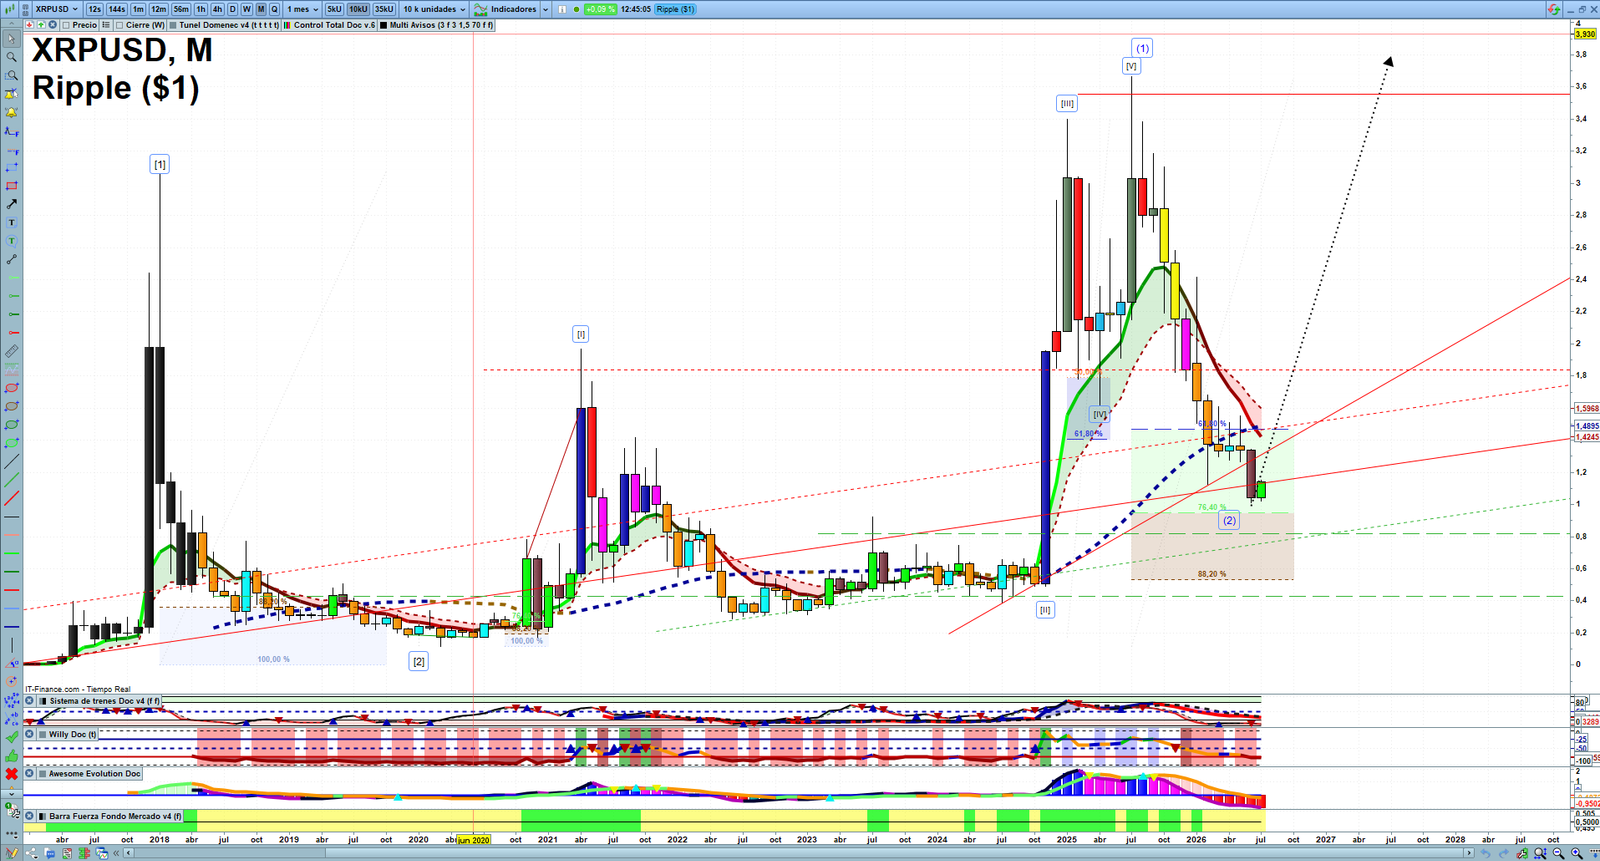This screenshot has width=1600, height=861.
Task: Open the Precio settings list icon
Action: pos(106,25)
